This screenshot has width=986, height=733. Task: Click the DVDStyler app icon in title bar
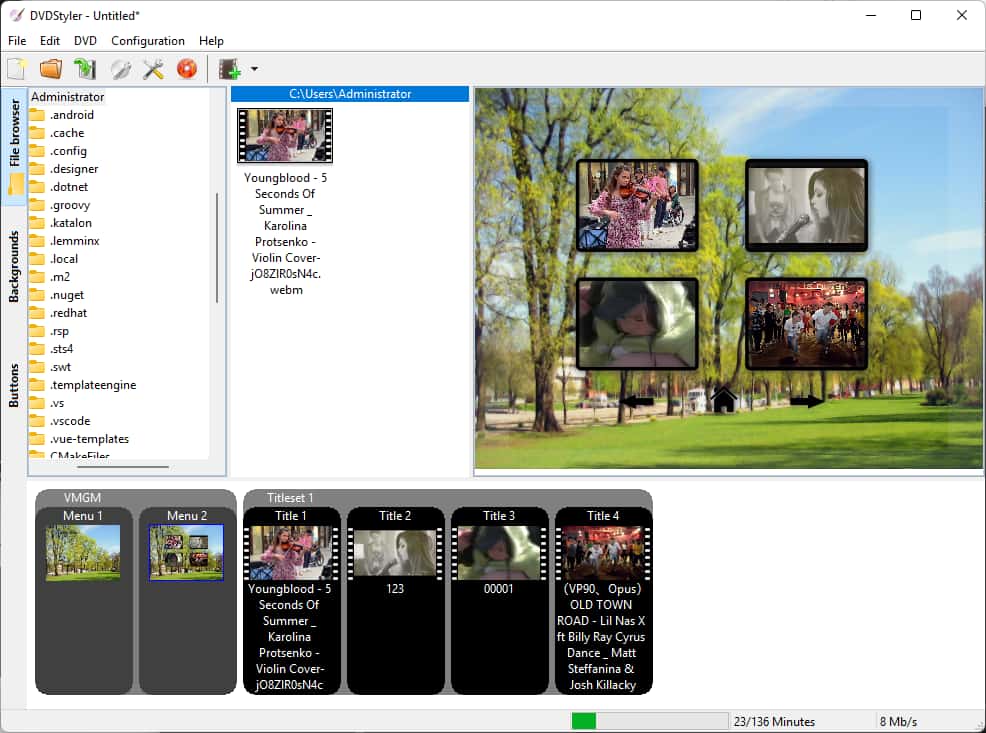pyautogui.click(x=16, y=15)
